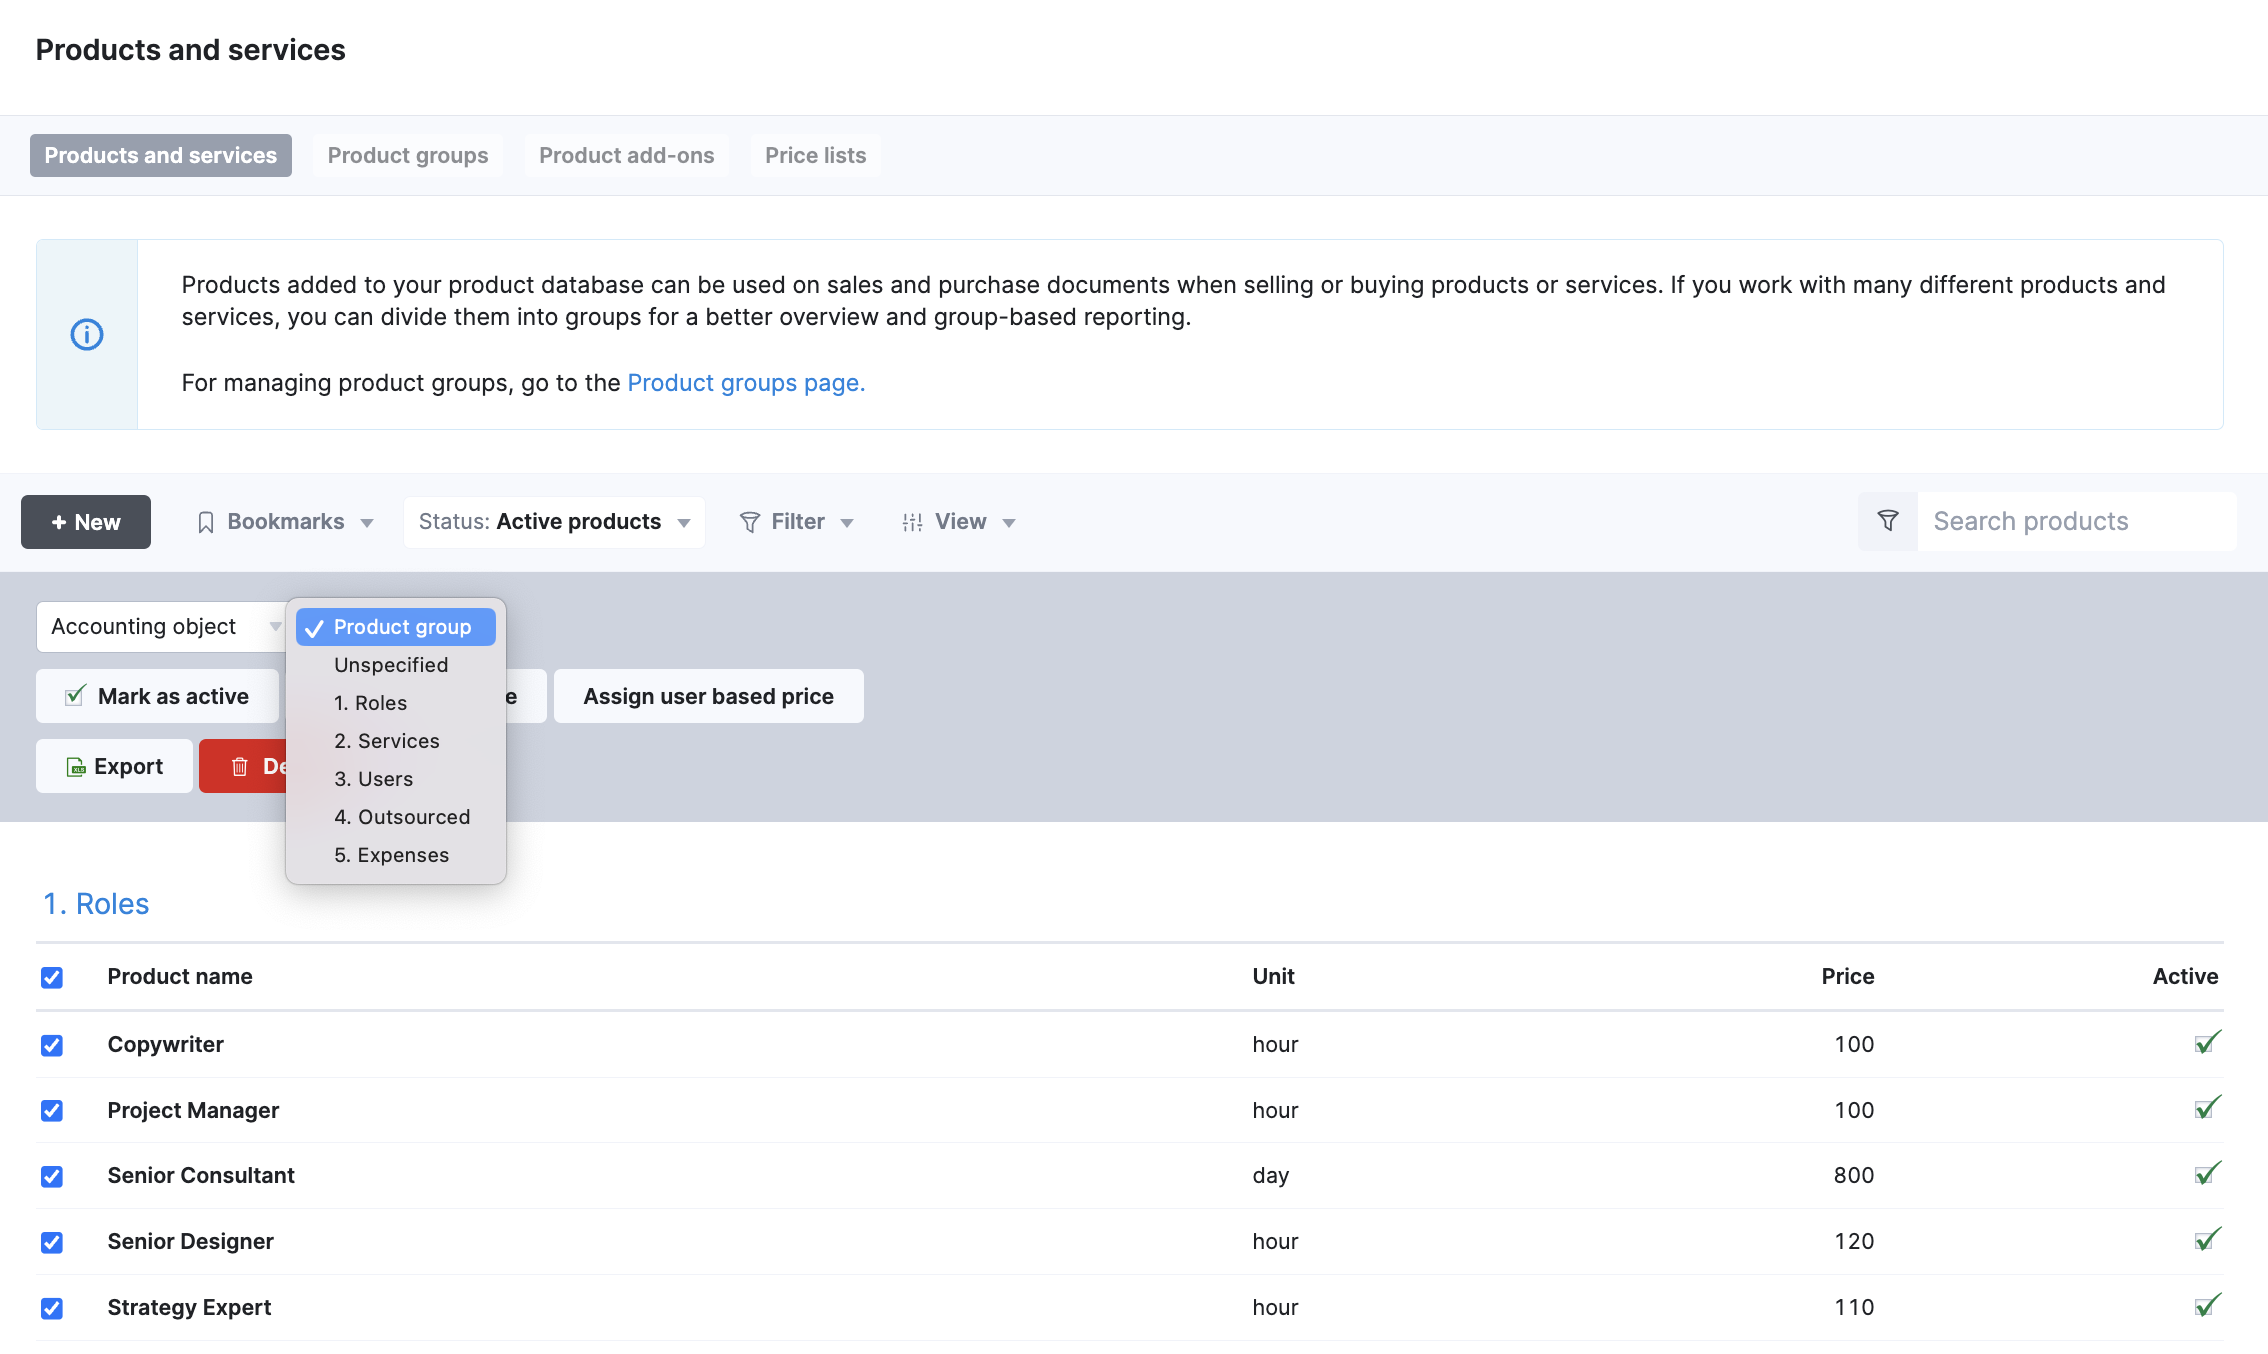The image size is (2268, 1354).
Task: Switch to the Product groups tab
Action: 408,155
